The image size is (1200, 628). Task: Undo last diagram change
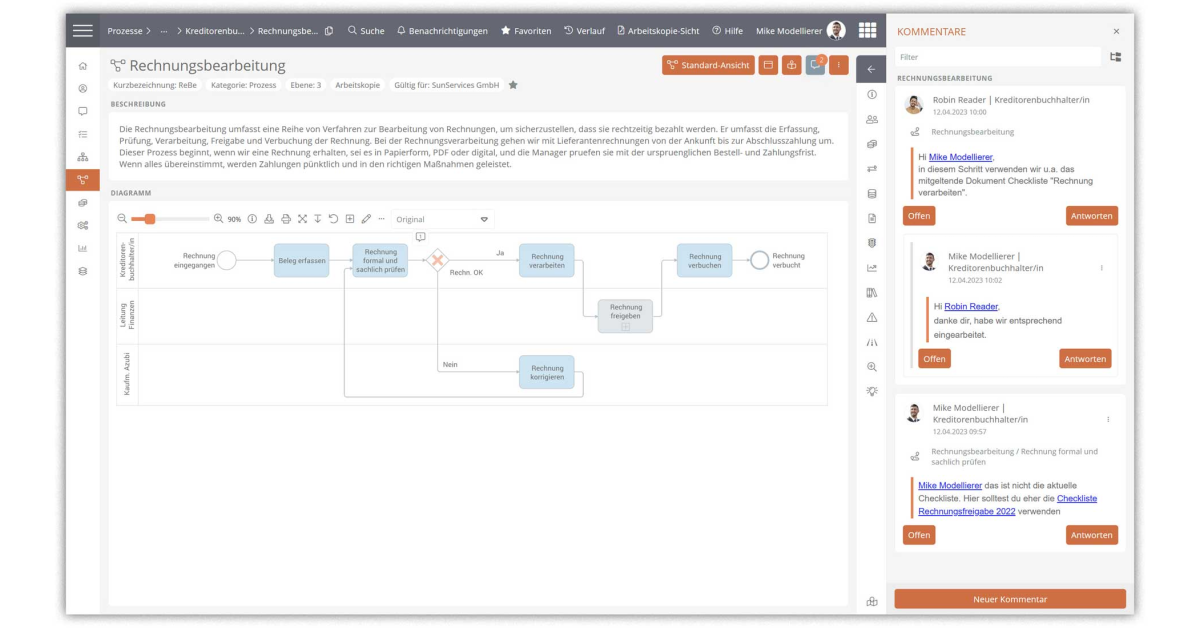(333, 219)
